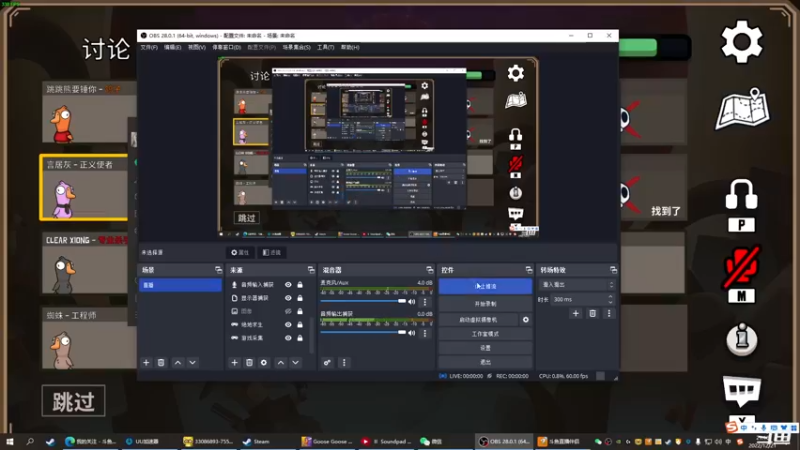Click the 属性 properties button with gear icon
The width and height of the screenshot is (800, 450).
[x=240, y=253]
